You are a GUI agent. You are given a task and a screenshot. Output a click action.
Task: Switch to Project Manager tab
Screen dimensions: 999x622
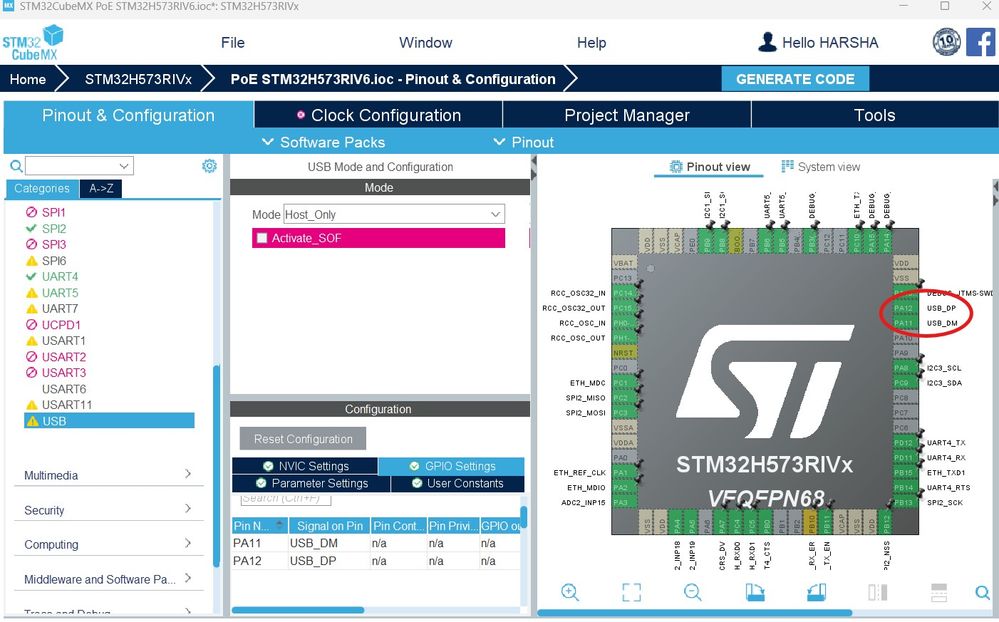click(627, 115)
